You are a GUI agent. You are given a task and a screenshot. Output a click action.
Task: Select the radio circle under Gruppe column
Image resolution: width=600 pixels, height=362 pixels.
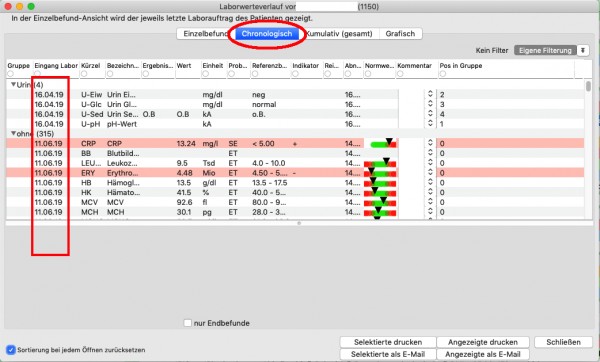(10, 73)
